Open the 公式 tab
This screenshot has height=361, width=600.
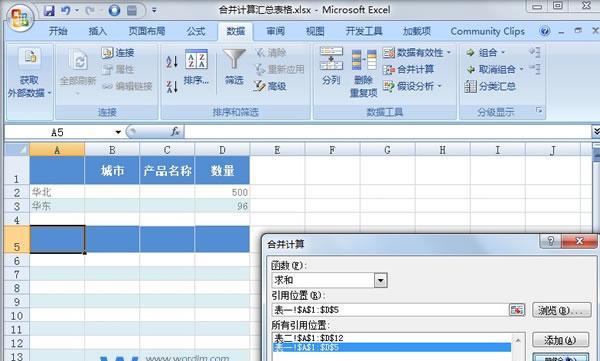point(196,31)
